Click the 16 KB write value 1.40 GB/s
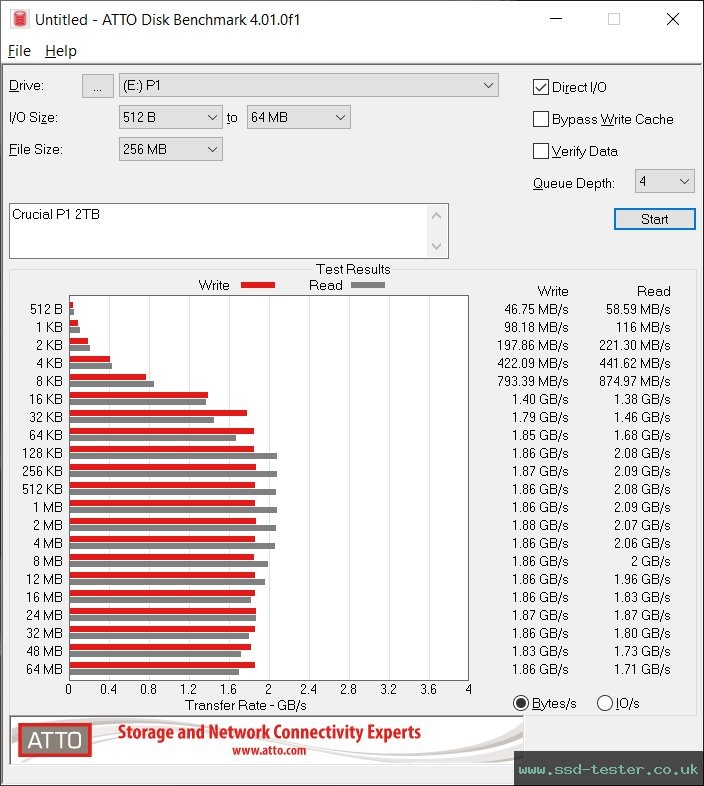 (x=540, y=400)
